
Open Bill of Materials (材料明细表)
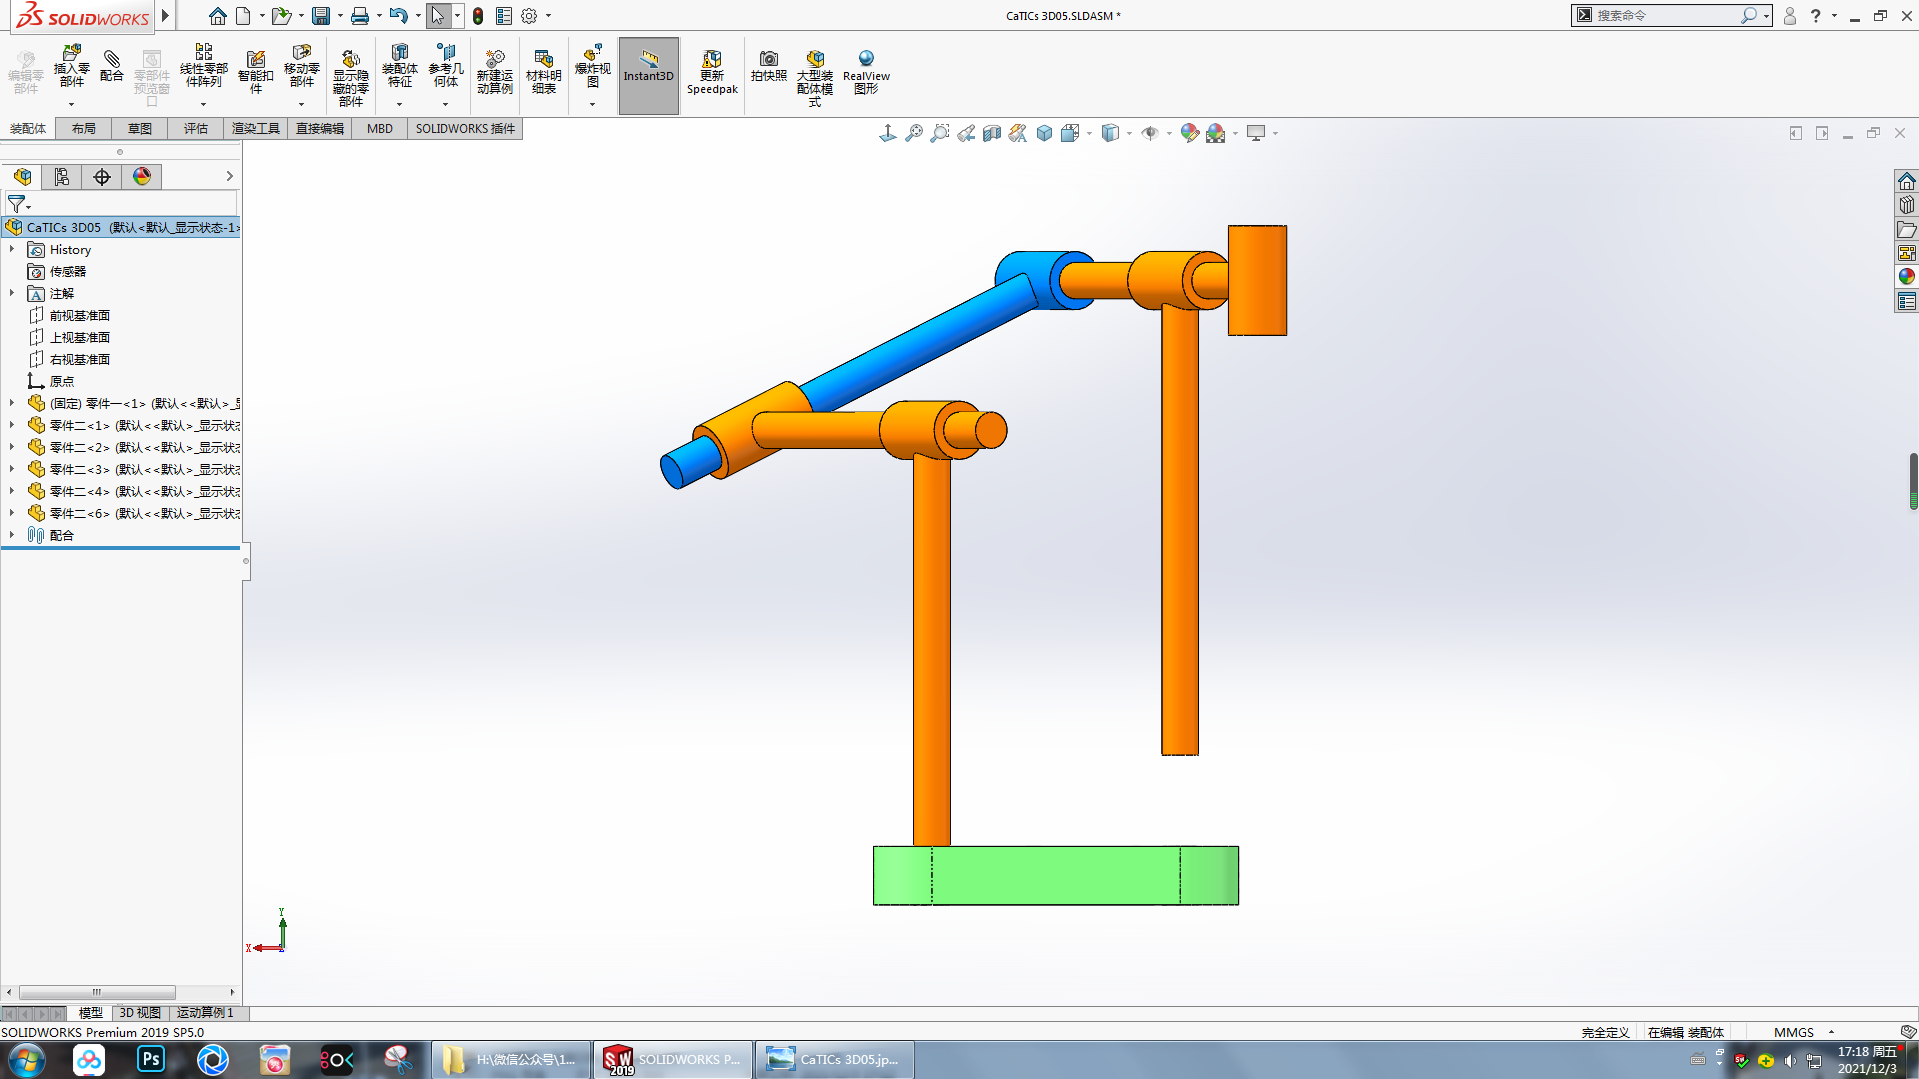pos(543,72)
